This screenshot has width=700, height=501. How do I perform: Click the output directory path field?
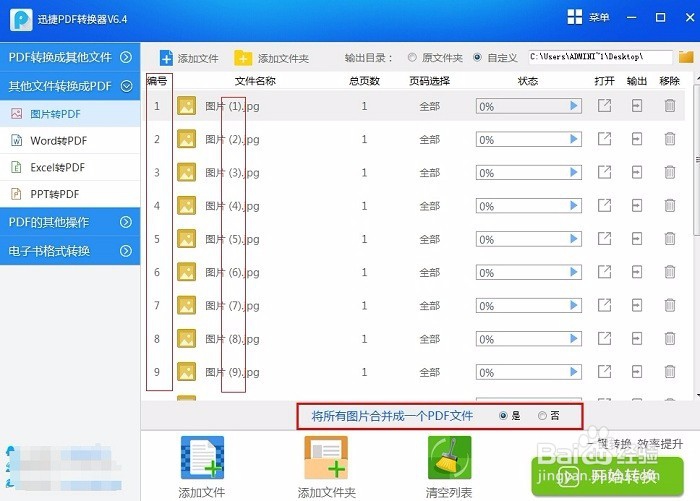600,57
